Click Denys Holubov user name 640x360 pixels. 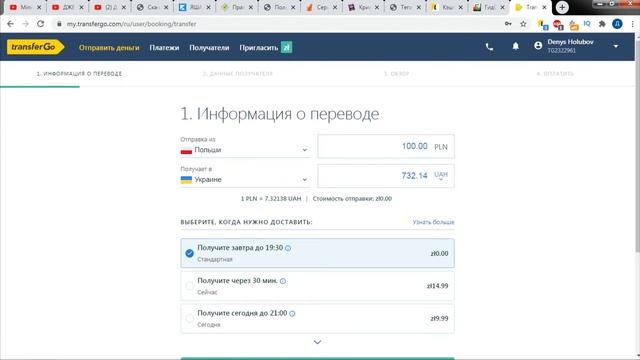click(x=570, y=42)
